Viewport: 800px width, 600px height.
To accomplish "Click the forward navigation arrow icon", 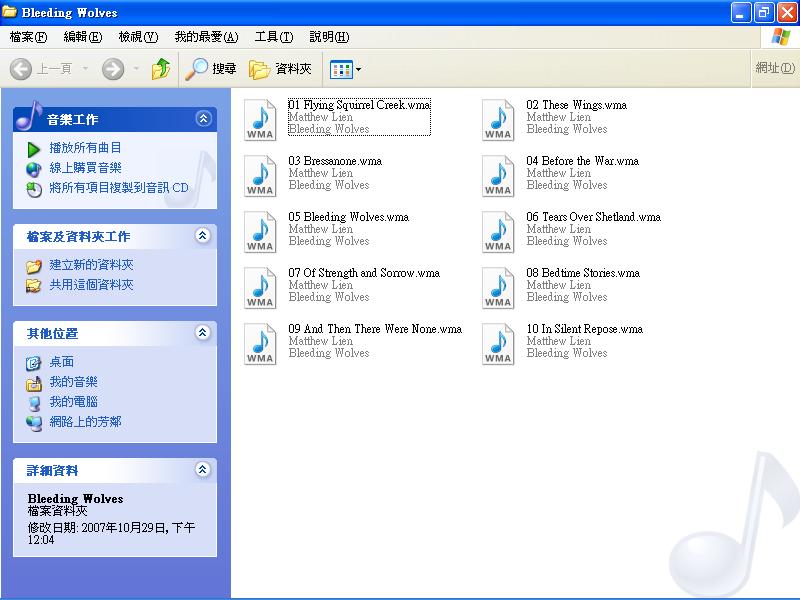I will tap(113, 69).
